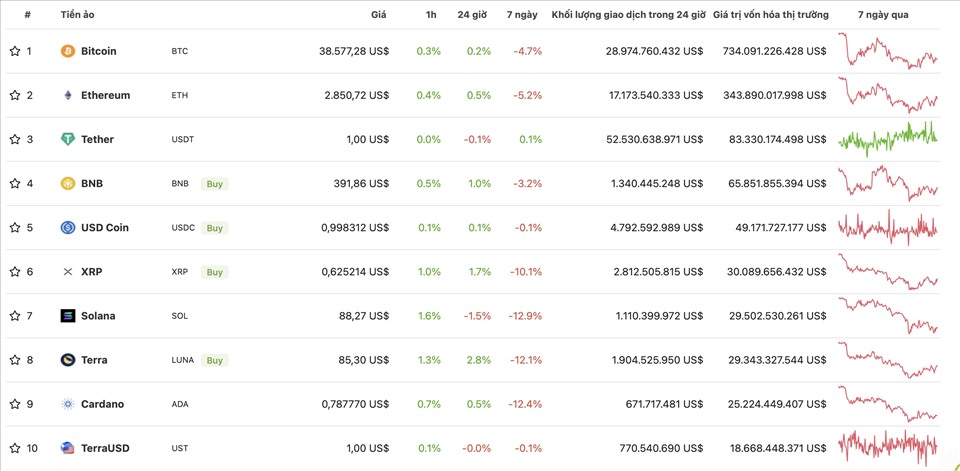Buy Terra LUNA with the Buy button
Image resolution: width=960 pixels, height=471 pixels.
point(214,360)
